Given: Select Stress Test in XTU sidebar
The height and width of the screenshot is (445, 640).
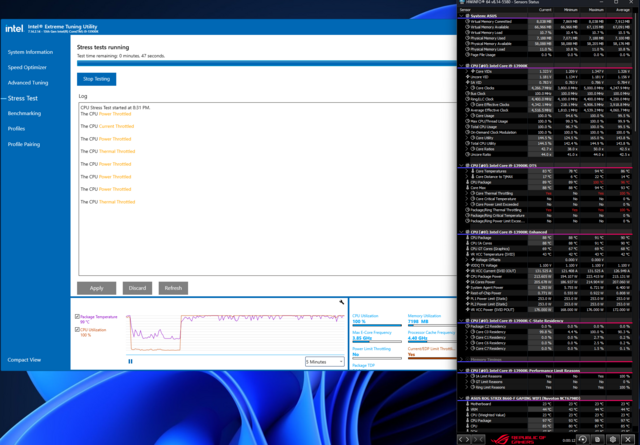Looking at the screenshot, I should pos(22,98).
